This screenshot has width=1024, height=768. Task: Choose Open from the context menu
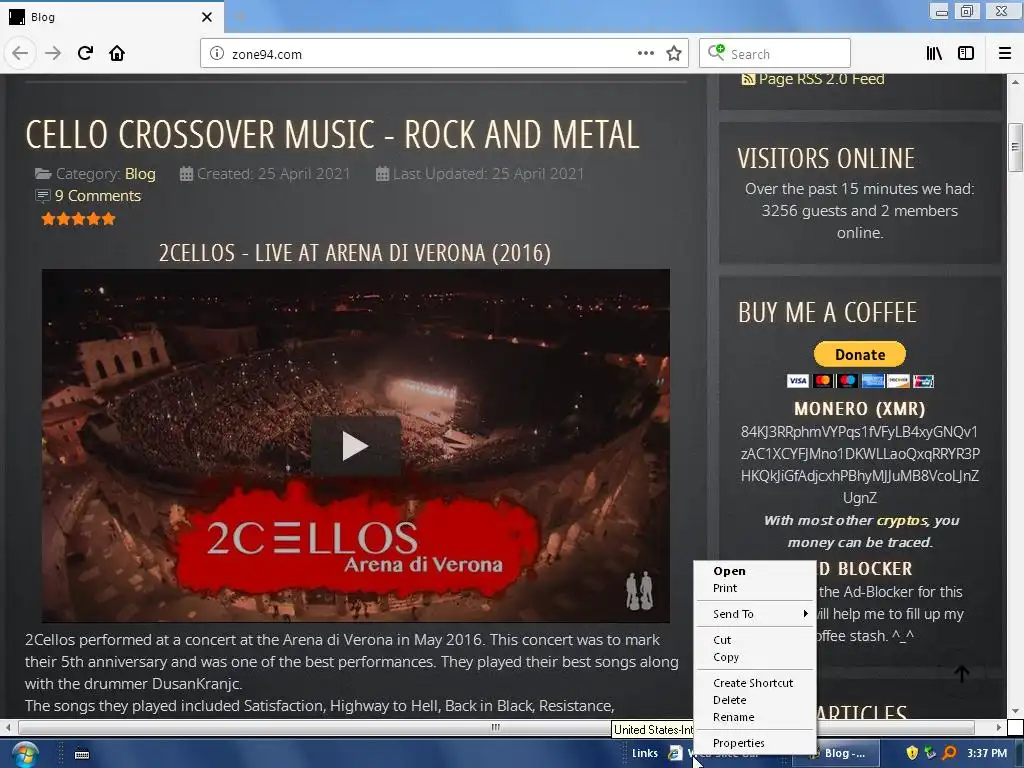point(755,571)
